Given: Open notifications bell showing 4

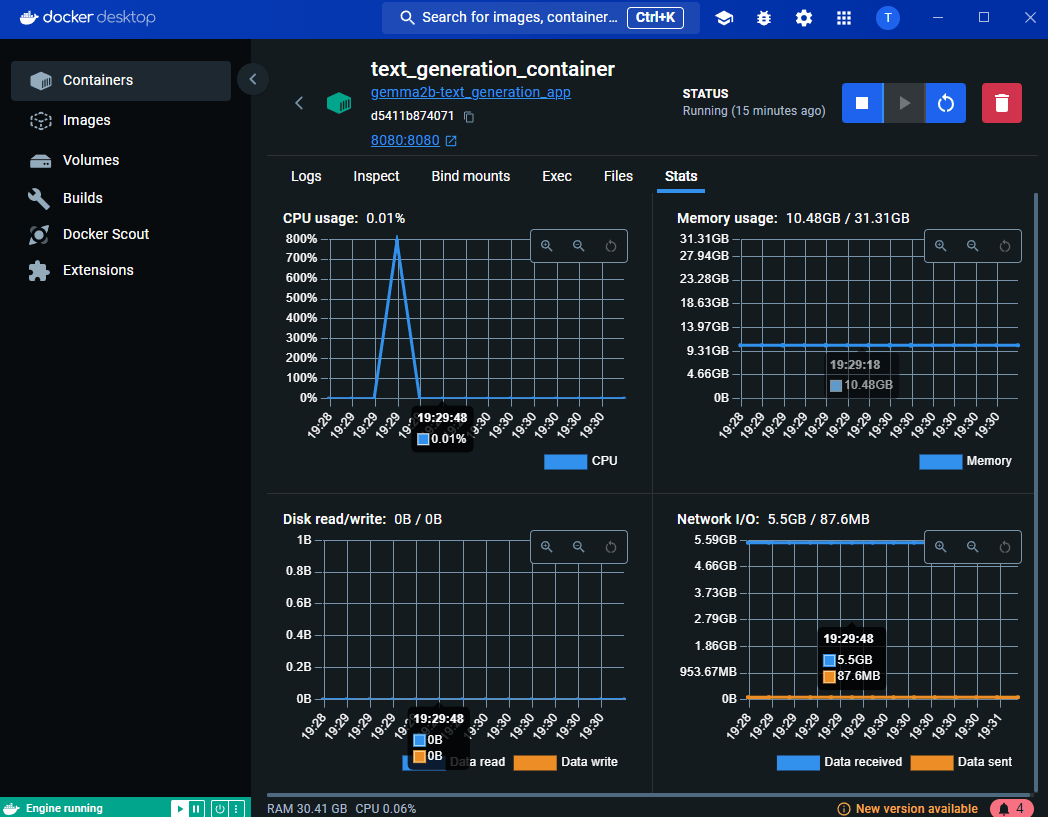Looking at the screenshot, I should coord(1012,809).
